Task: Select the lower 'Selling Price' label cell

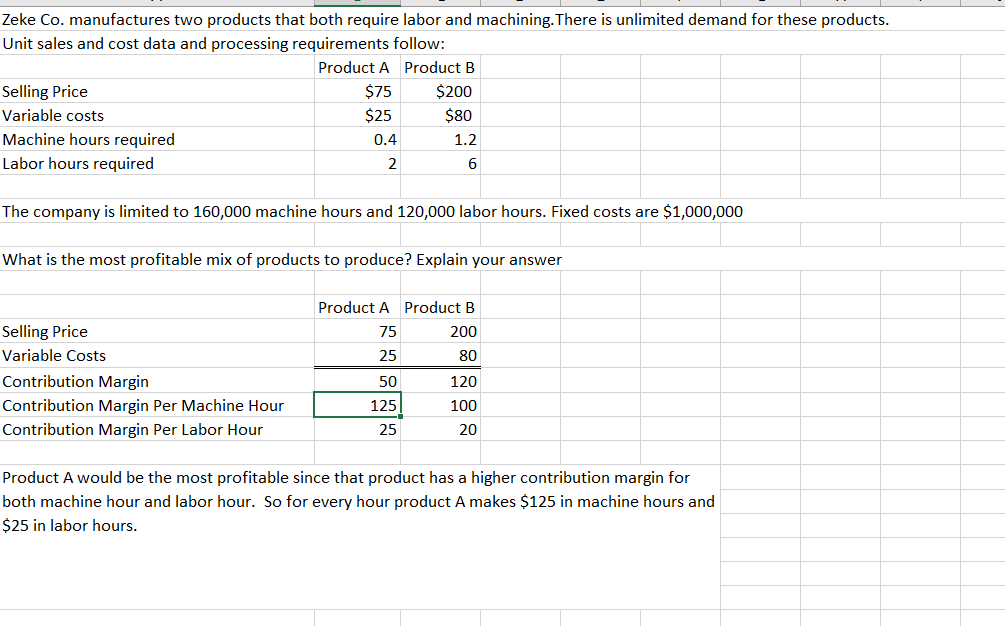Action: click(x=157, y=331)
